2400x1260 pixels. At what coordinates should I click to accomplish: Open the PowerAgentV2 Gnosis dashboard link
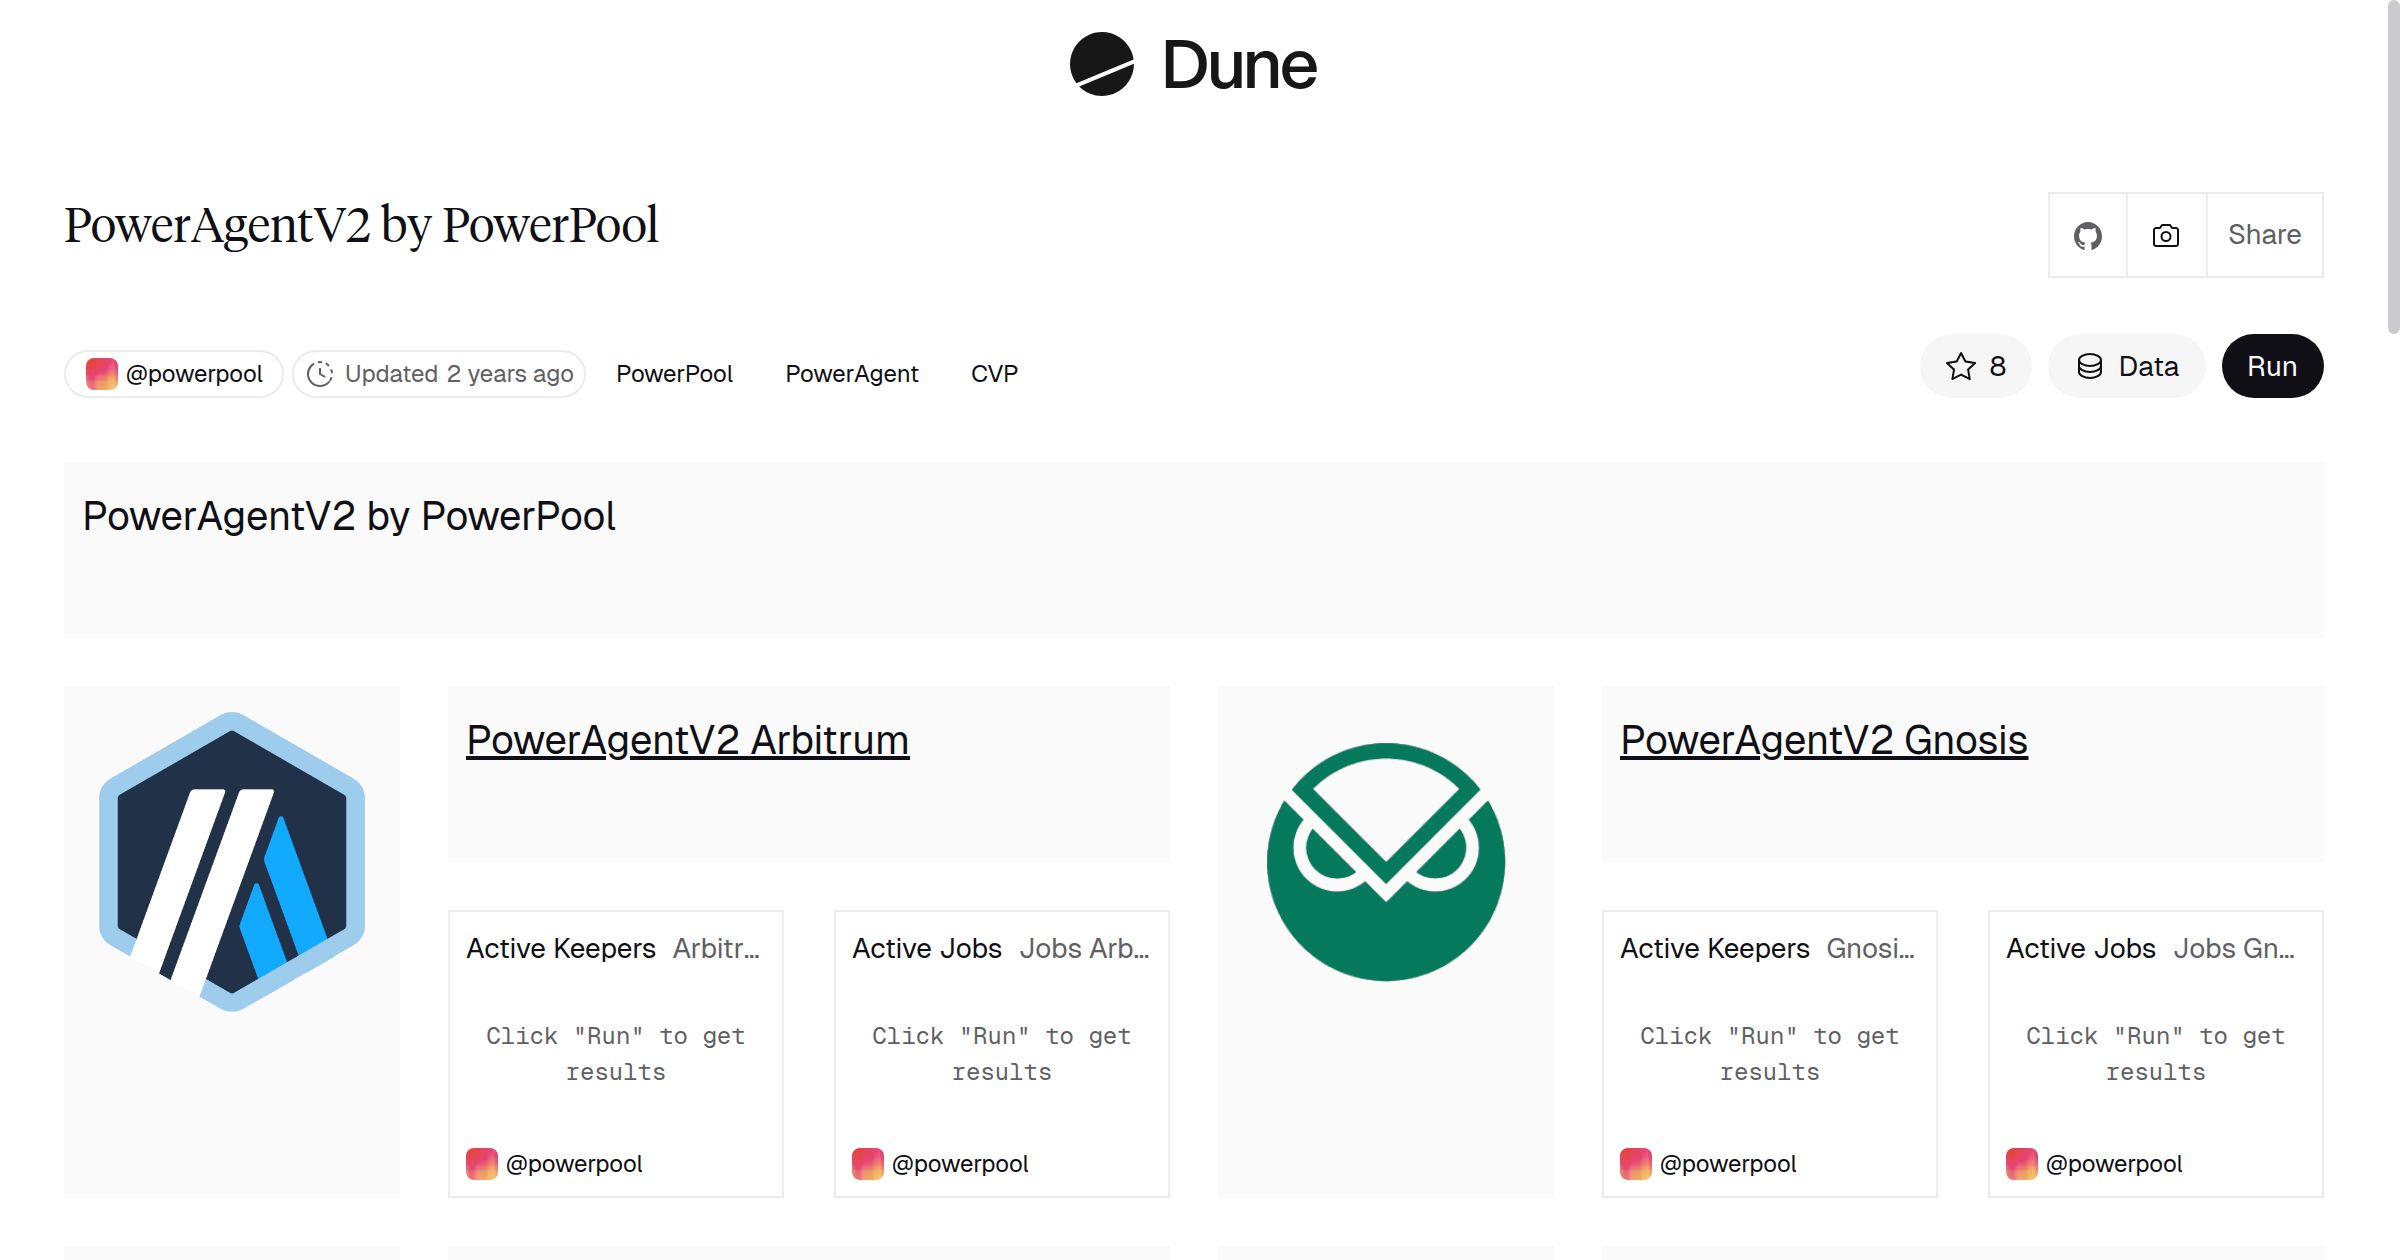click(1822, 740)
